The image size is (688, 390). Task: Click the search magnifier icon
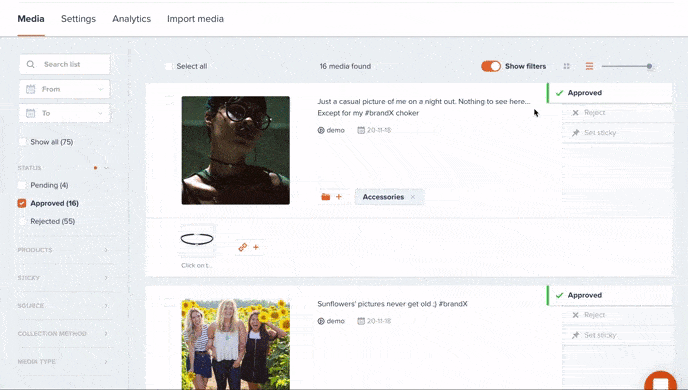point(30,64)
